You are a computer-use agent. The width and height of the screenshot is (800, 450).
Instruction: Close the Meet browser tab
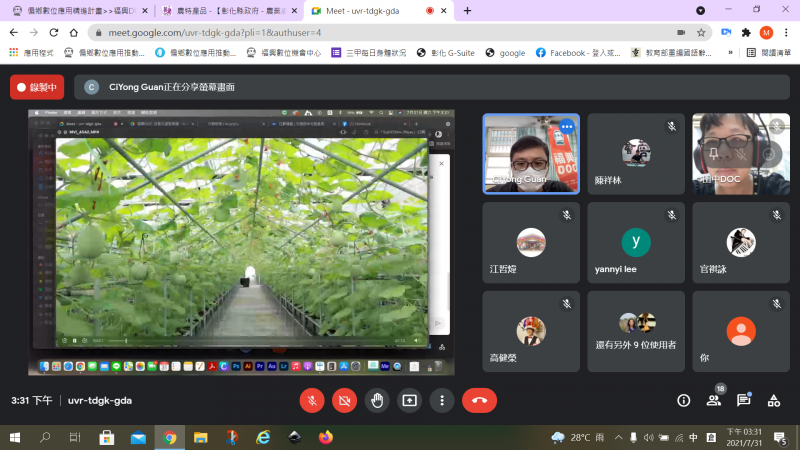pos(444,11)
